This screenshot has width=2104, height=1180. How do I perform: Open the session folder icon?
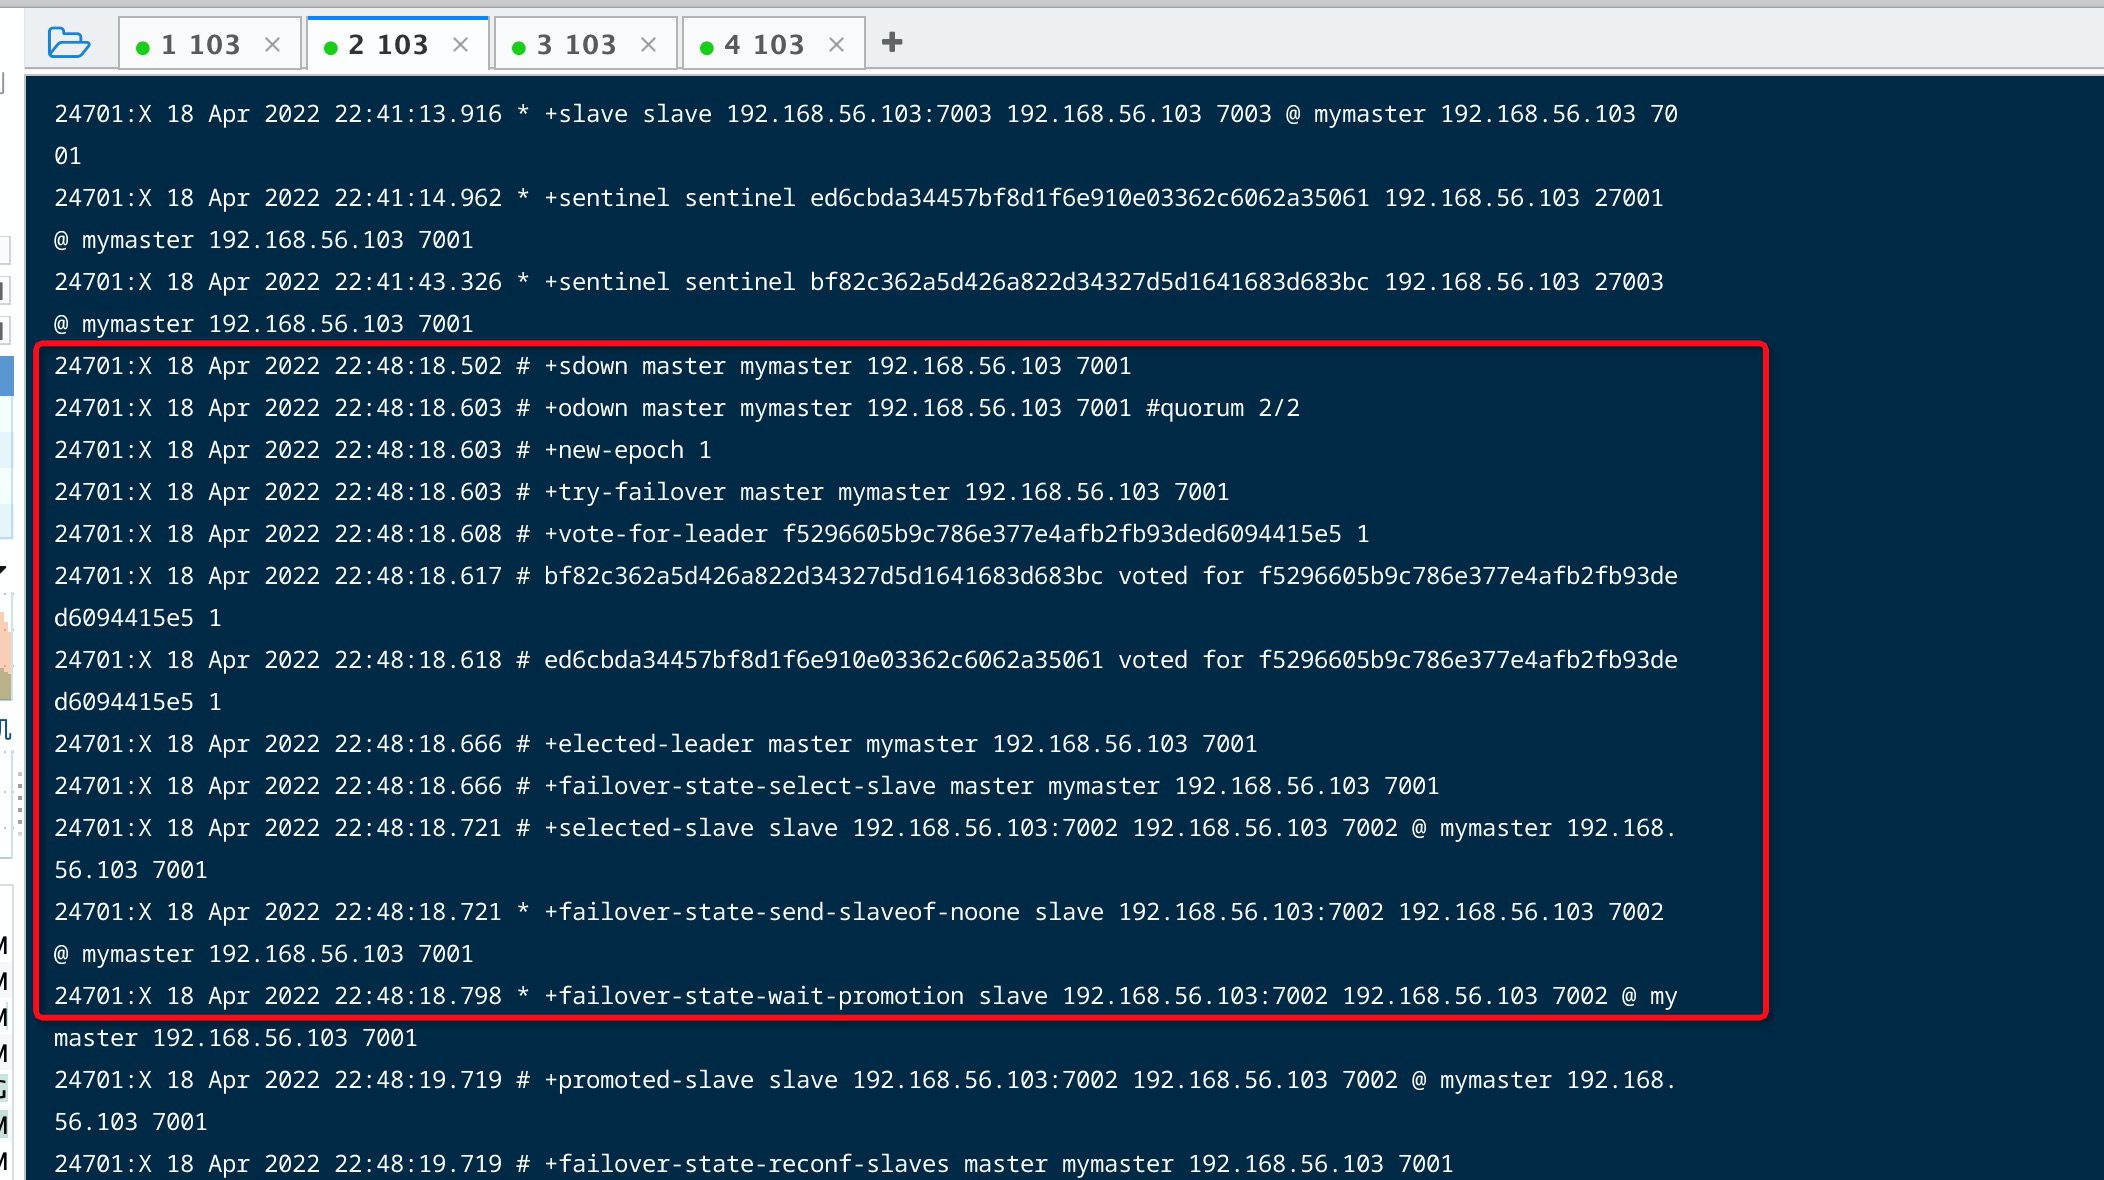68,43
